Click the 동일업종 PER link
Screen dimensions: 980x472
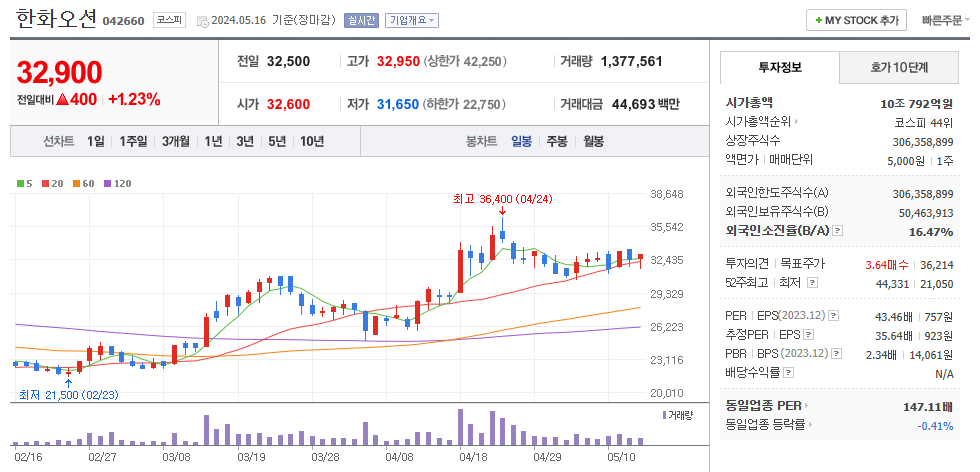pos(764,406)
